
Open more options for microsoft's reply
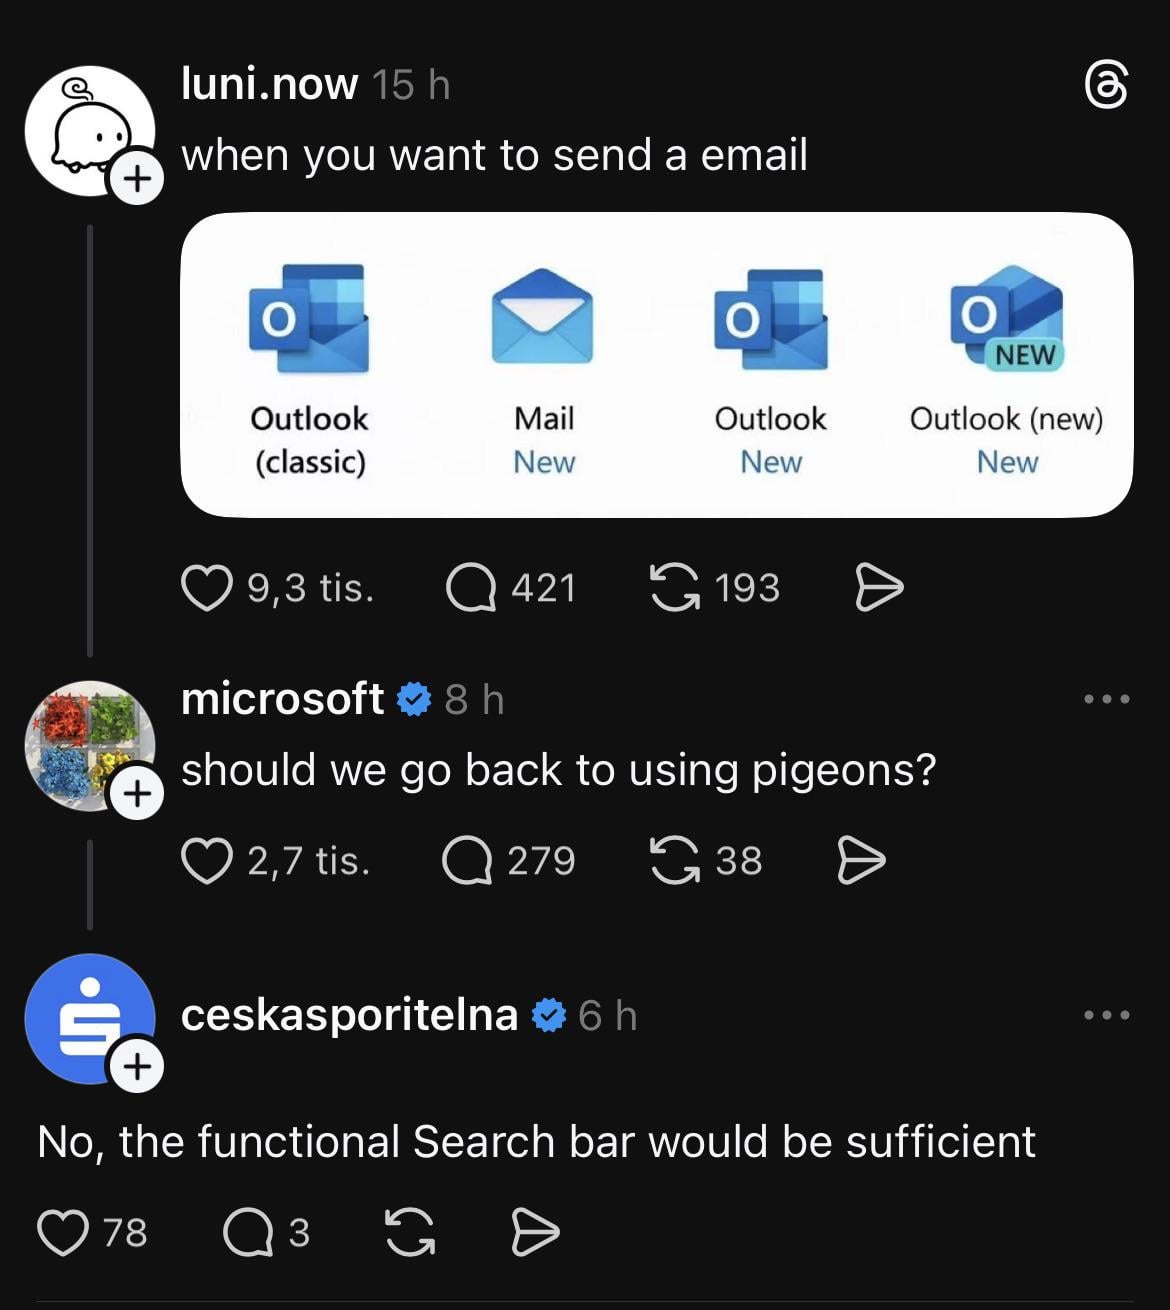pyautogui.click(x=1107, y=699)
